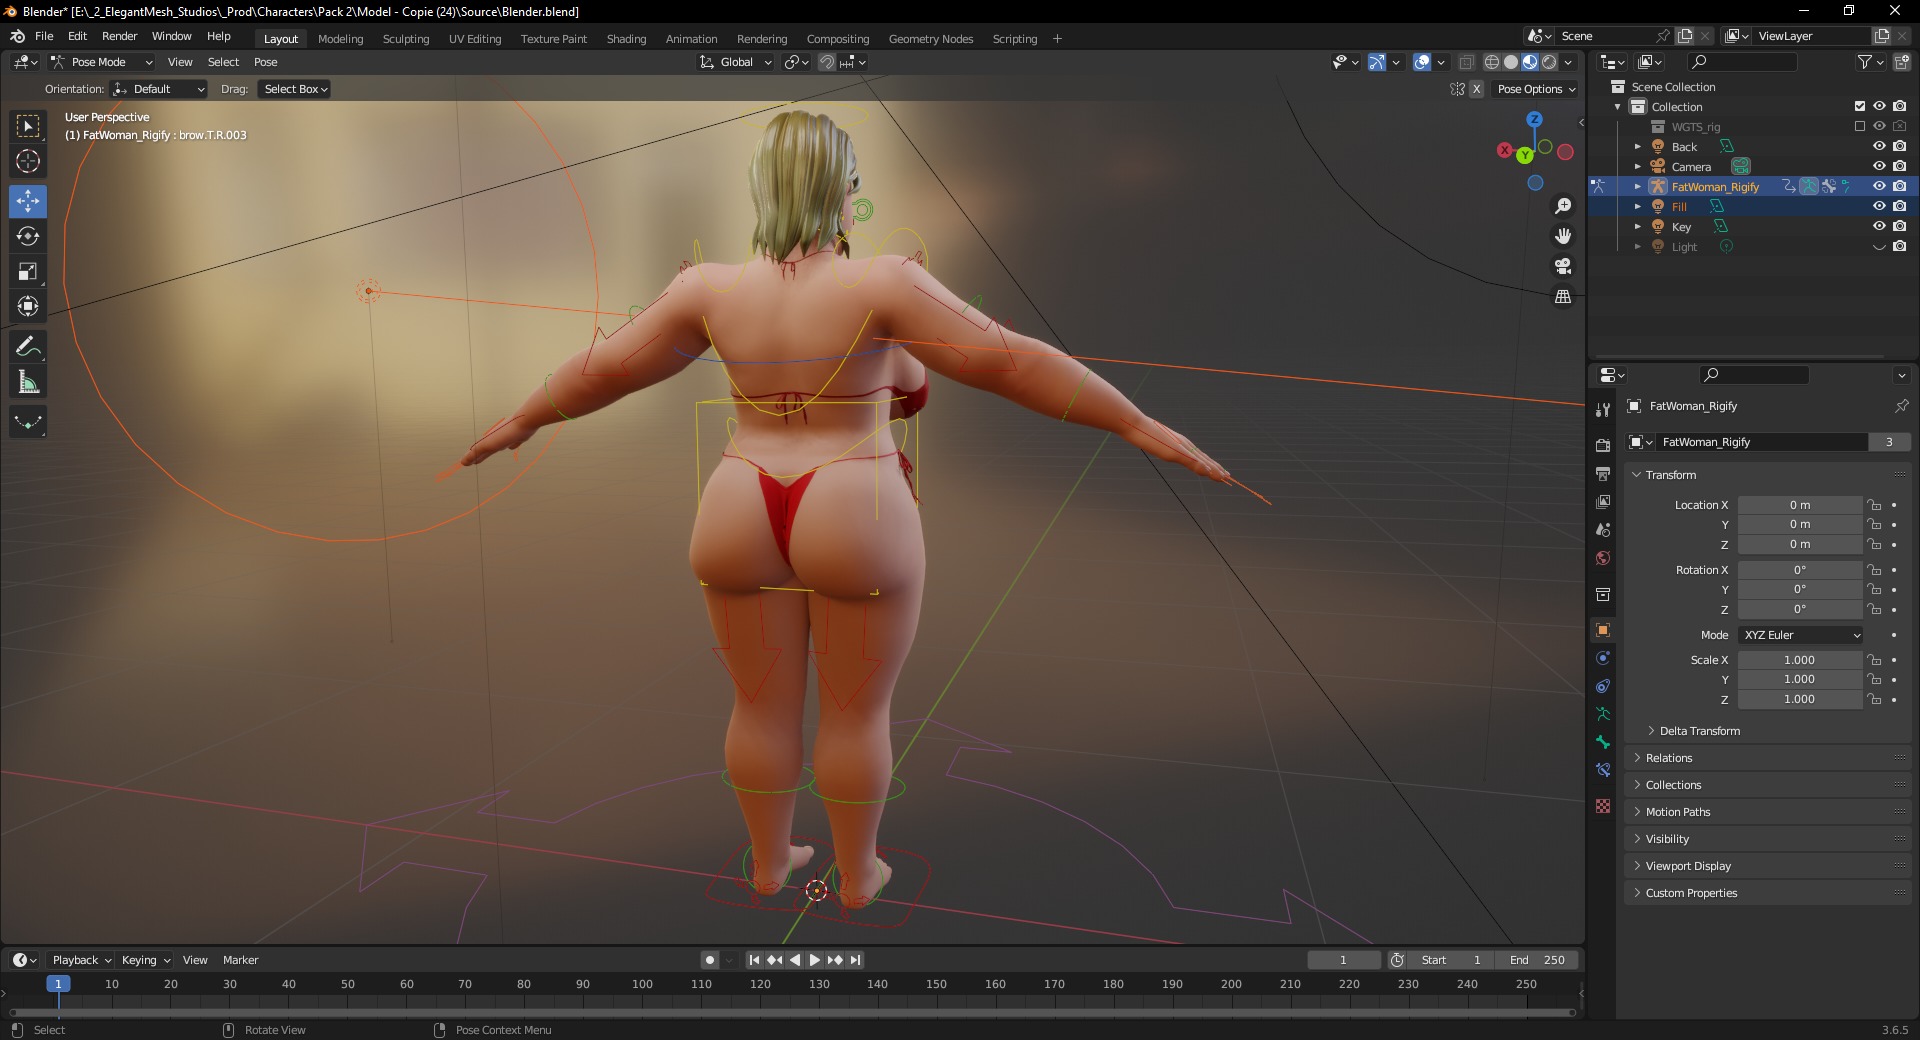The image size is (1920, 1040).
Task: Open the Render properties tab
Action: [1603, 445]
